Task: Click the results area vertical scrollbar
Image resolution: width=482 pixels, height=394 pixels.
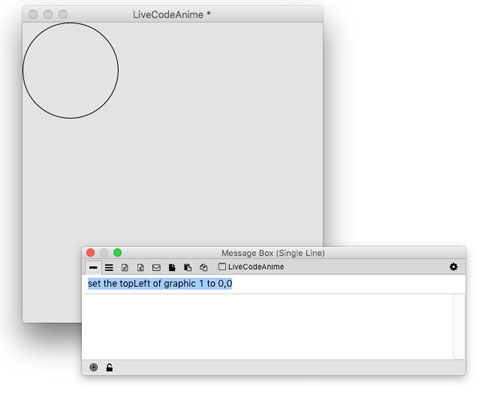Action: pyautogui.click(x=459, y=327)
